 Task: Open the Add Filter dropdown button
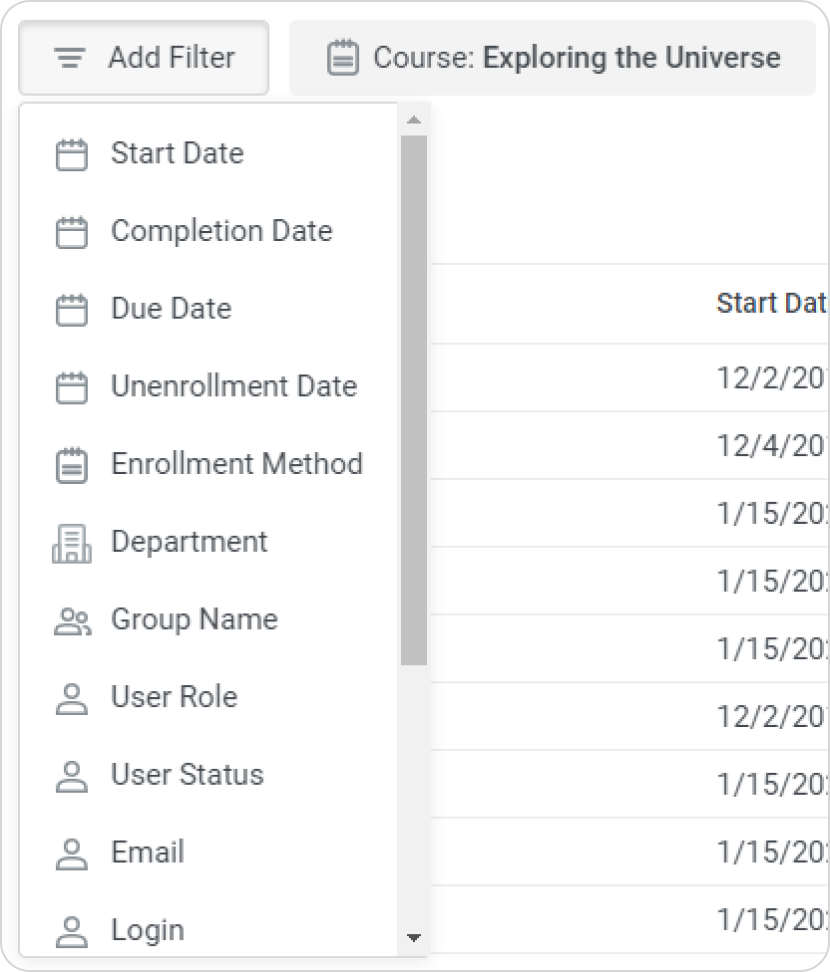point(144,58)
